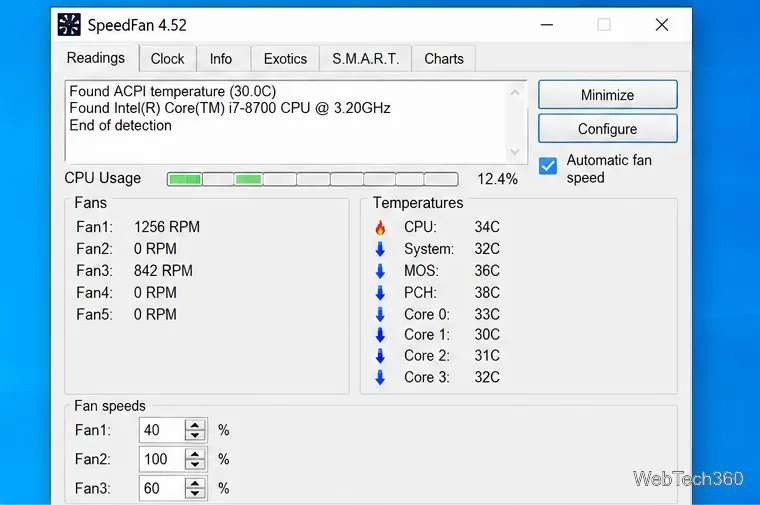Click the CPU Usage progress bar

[x=313, y=179]
